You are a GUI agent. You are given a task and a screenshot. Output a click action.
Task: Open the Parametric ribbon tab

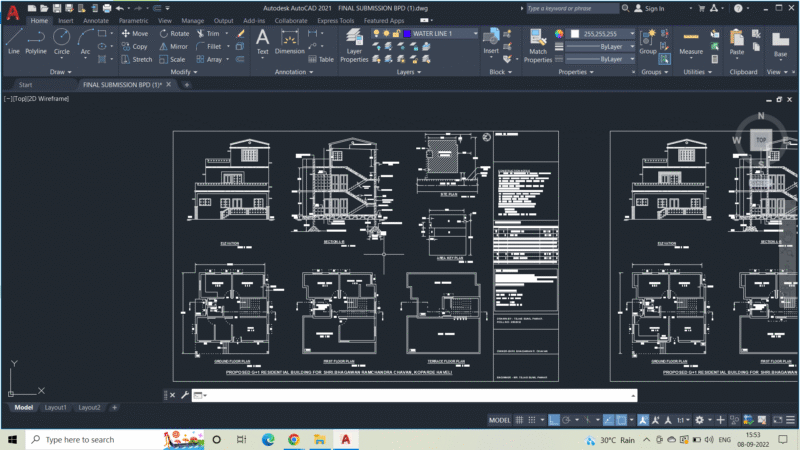click(x=133, y=21)
